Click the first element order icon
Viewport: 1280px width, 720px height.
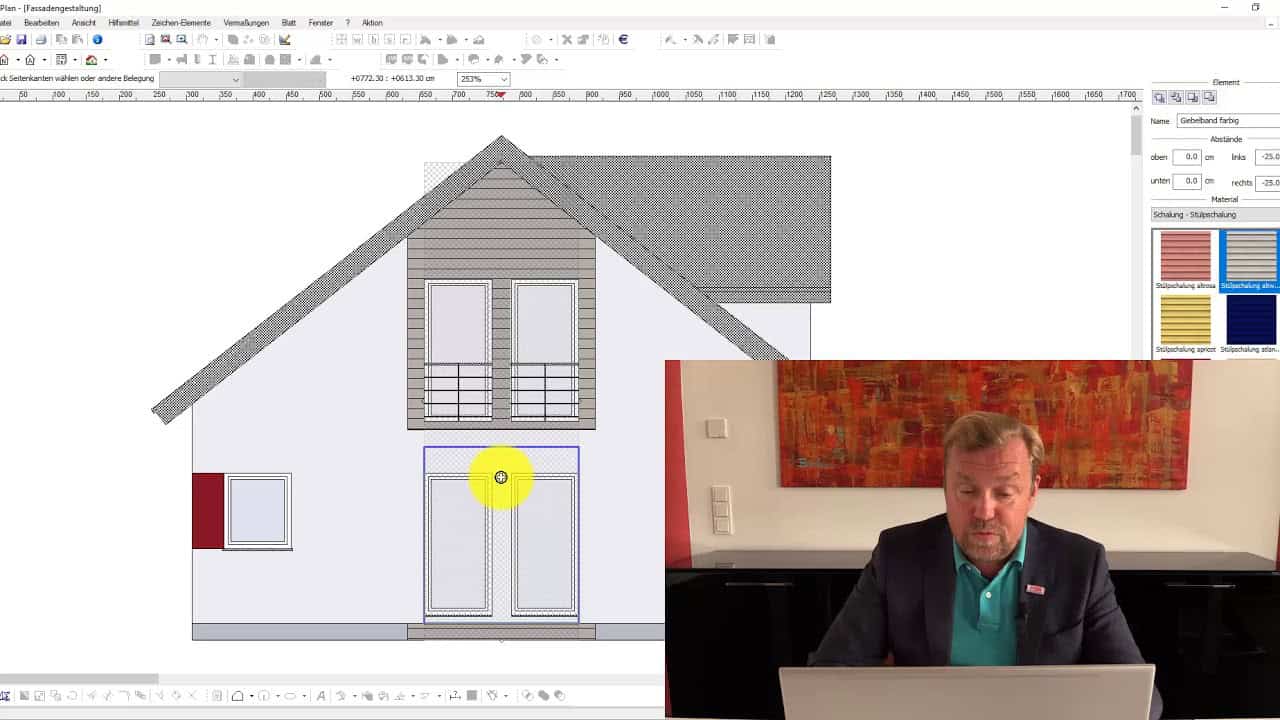coord(1159,98)
